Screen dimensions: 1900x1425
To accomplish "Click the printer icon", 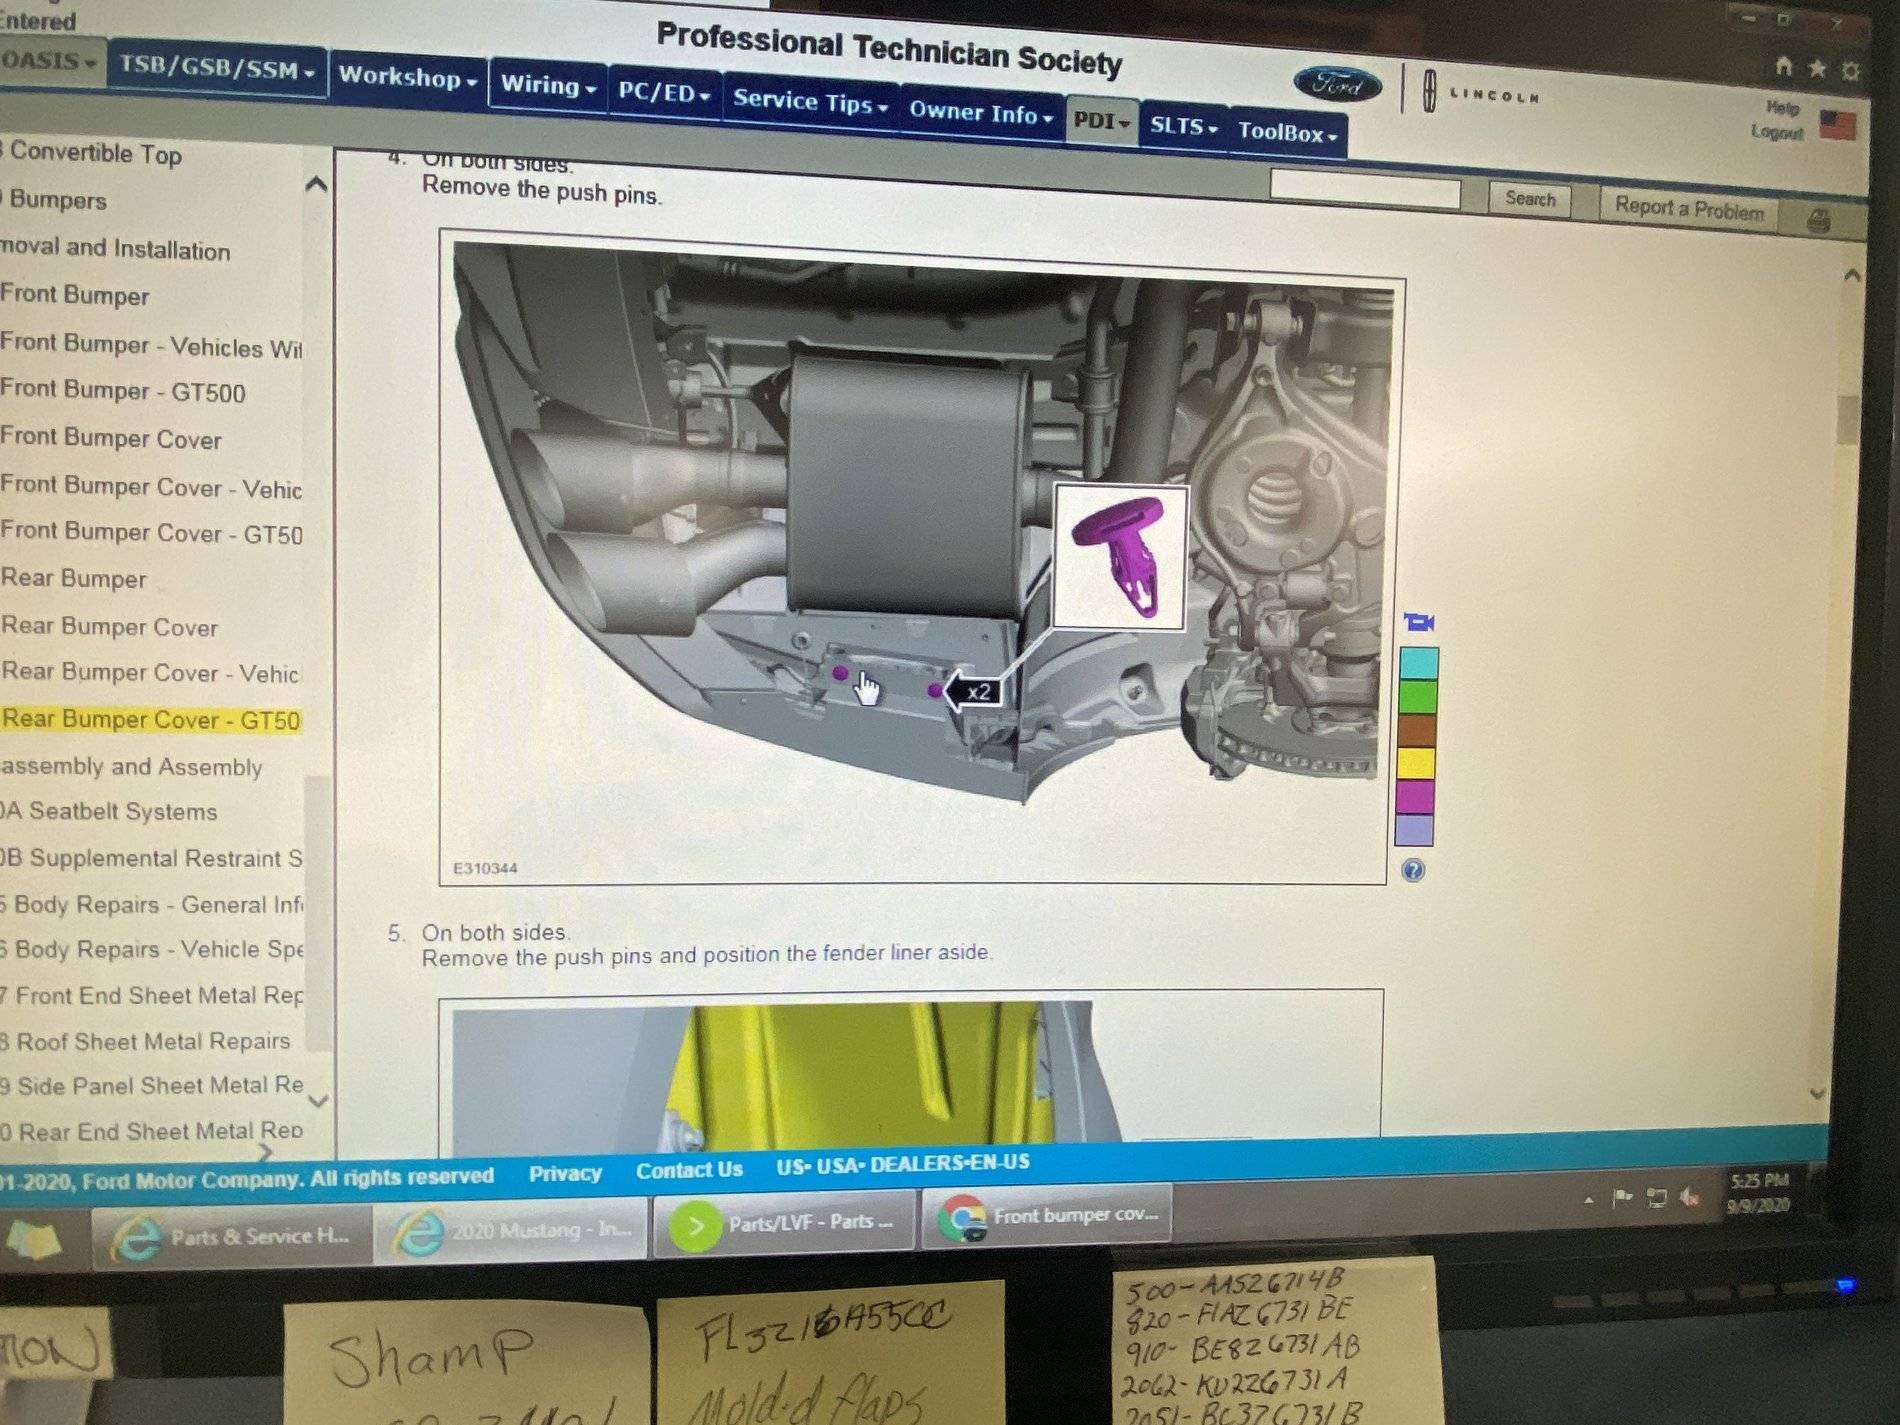I will click(x=1818, y=221).
